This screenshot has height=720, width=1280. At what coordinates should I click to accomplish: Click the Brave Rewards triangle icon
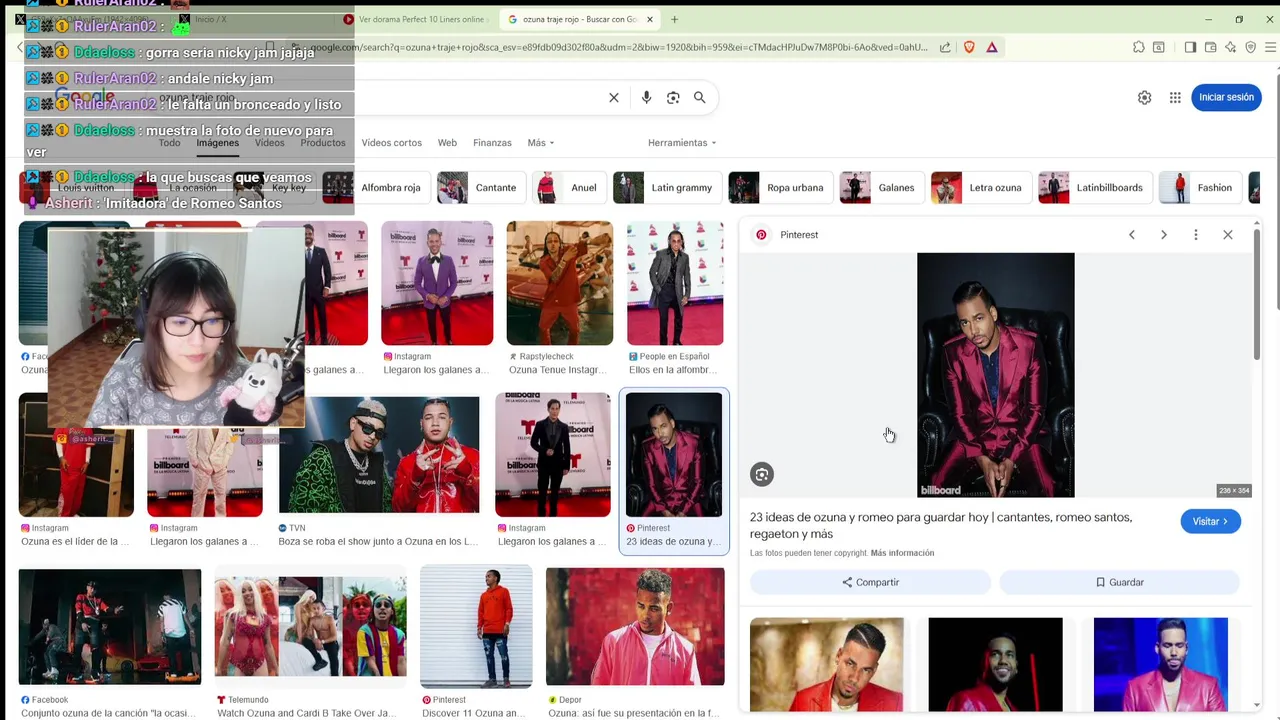992,47
